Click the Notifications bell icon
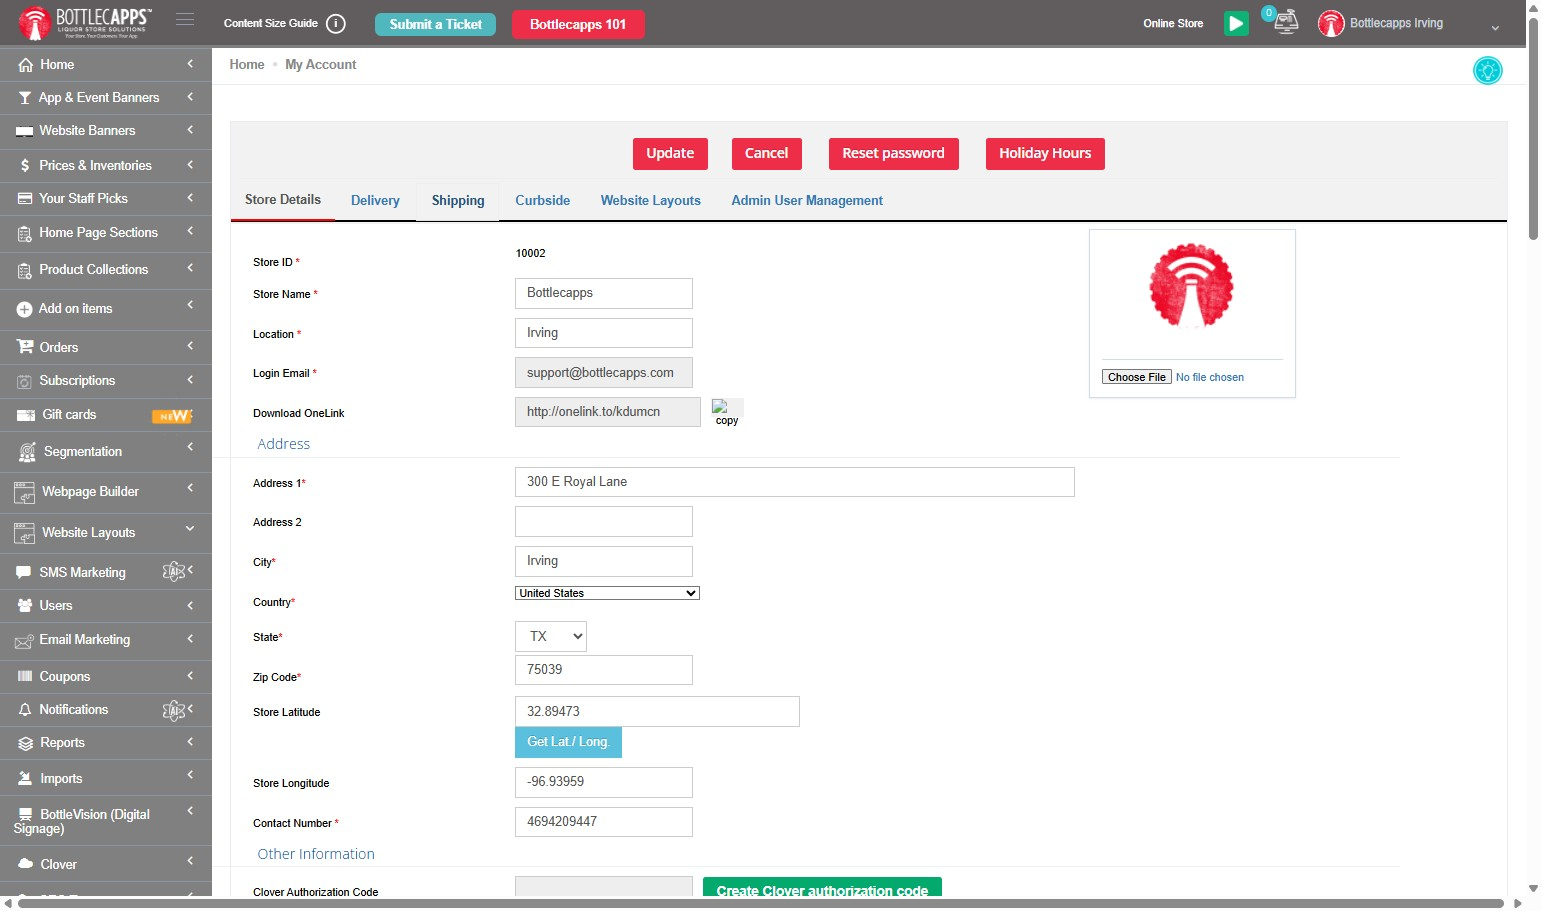 [x=25, y=710]
